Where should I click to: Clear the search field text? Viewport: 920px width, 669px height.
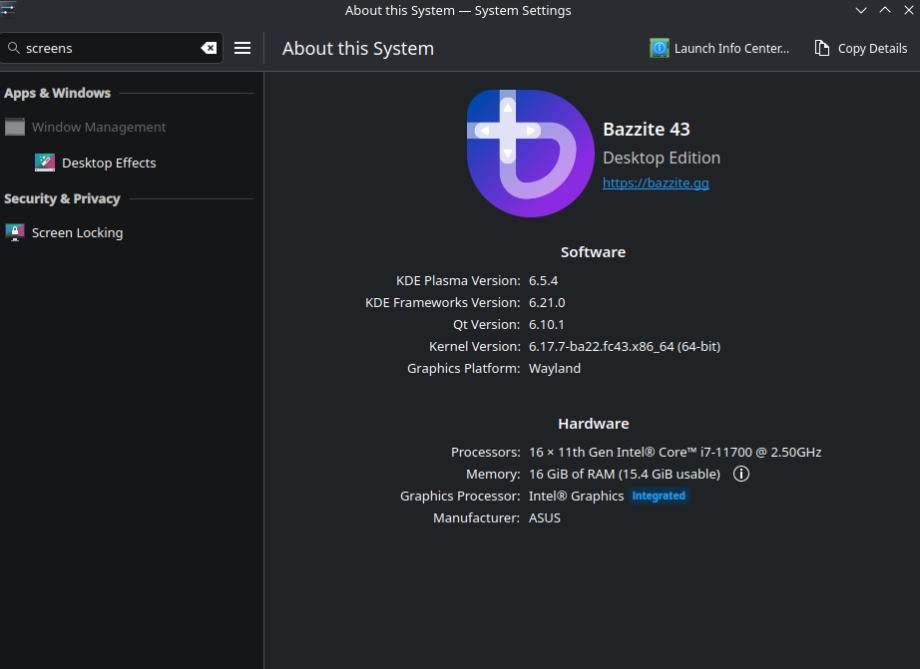tap(209, 48)
